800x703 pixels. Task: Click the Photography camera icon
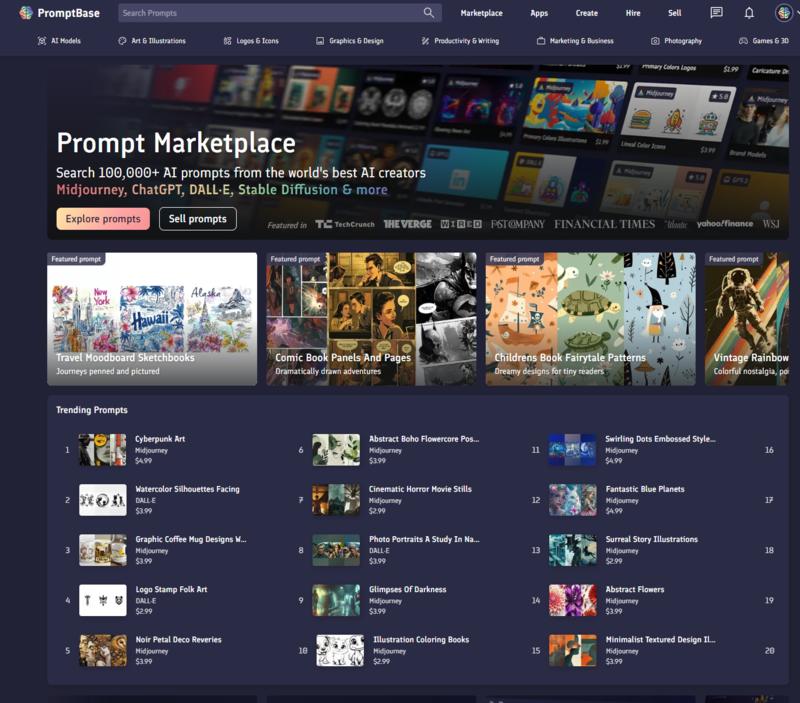pyautogui.click(x=655, y=41)
